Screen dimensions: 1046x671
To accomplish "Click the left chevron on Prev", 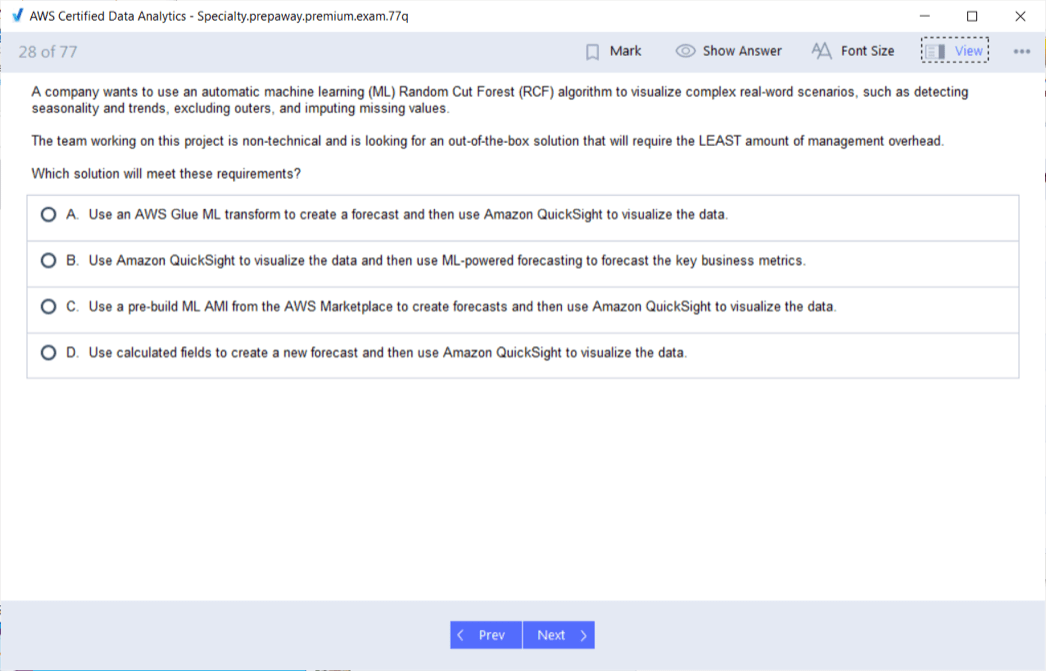I will click(x=460, y=635).
